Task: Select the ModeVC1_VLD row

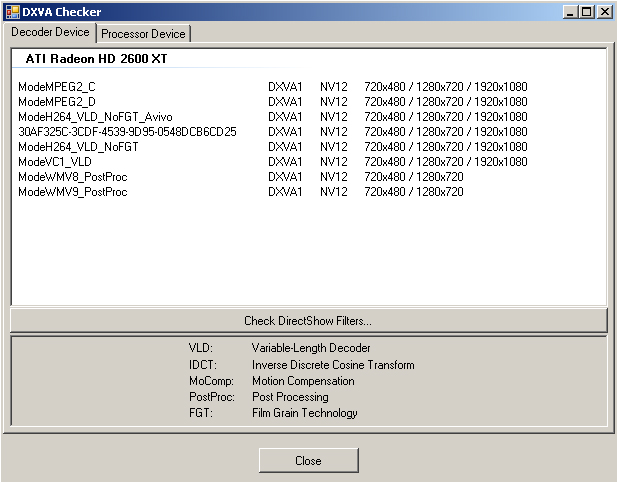Action: pos(273,162)
